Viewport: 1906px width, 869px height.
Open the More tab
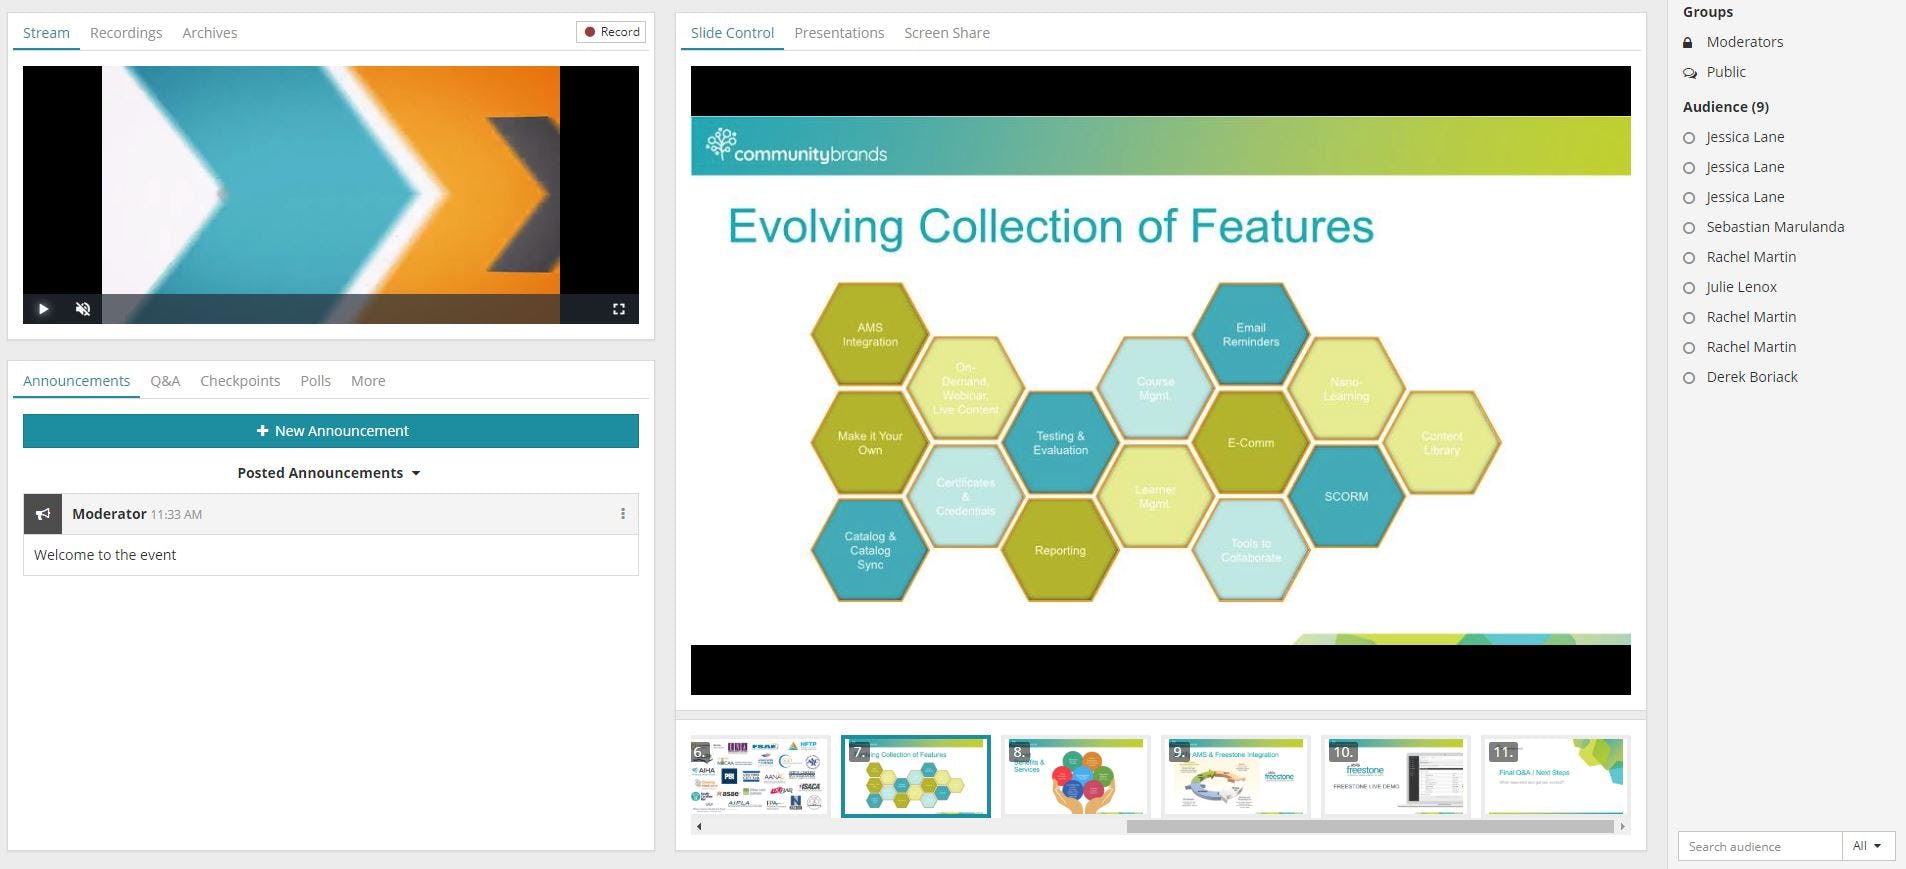click(368, 381)
